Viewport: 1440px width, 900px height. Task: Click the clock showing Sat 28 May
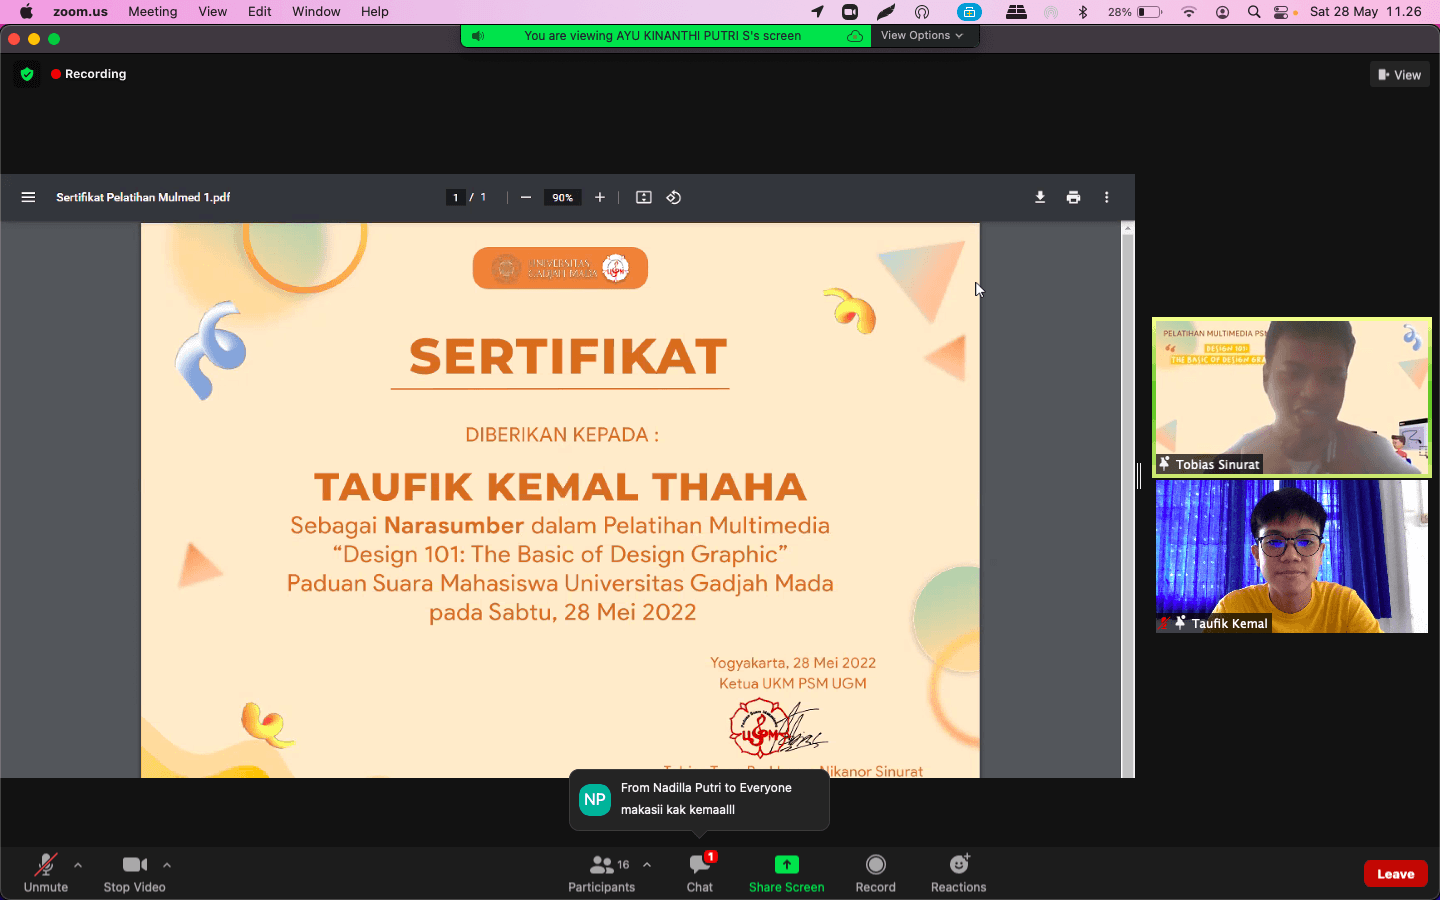(x=1365, y=12)
